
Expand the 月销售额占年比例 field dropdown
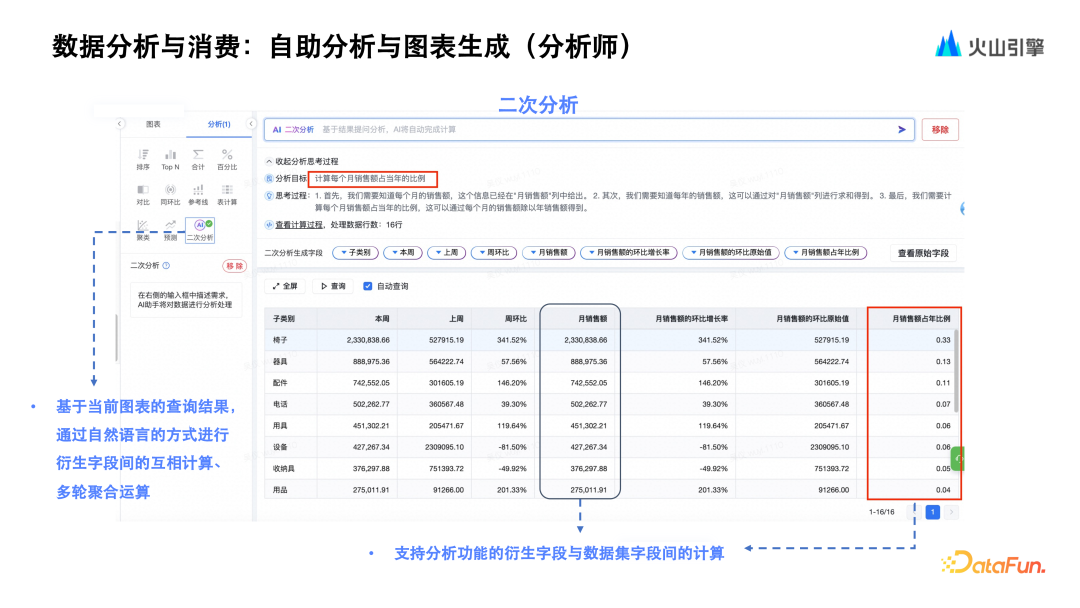point(824,253)
